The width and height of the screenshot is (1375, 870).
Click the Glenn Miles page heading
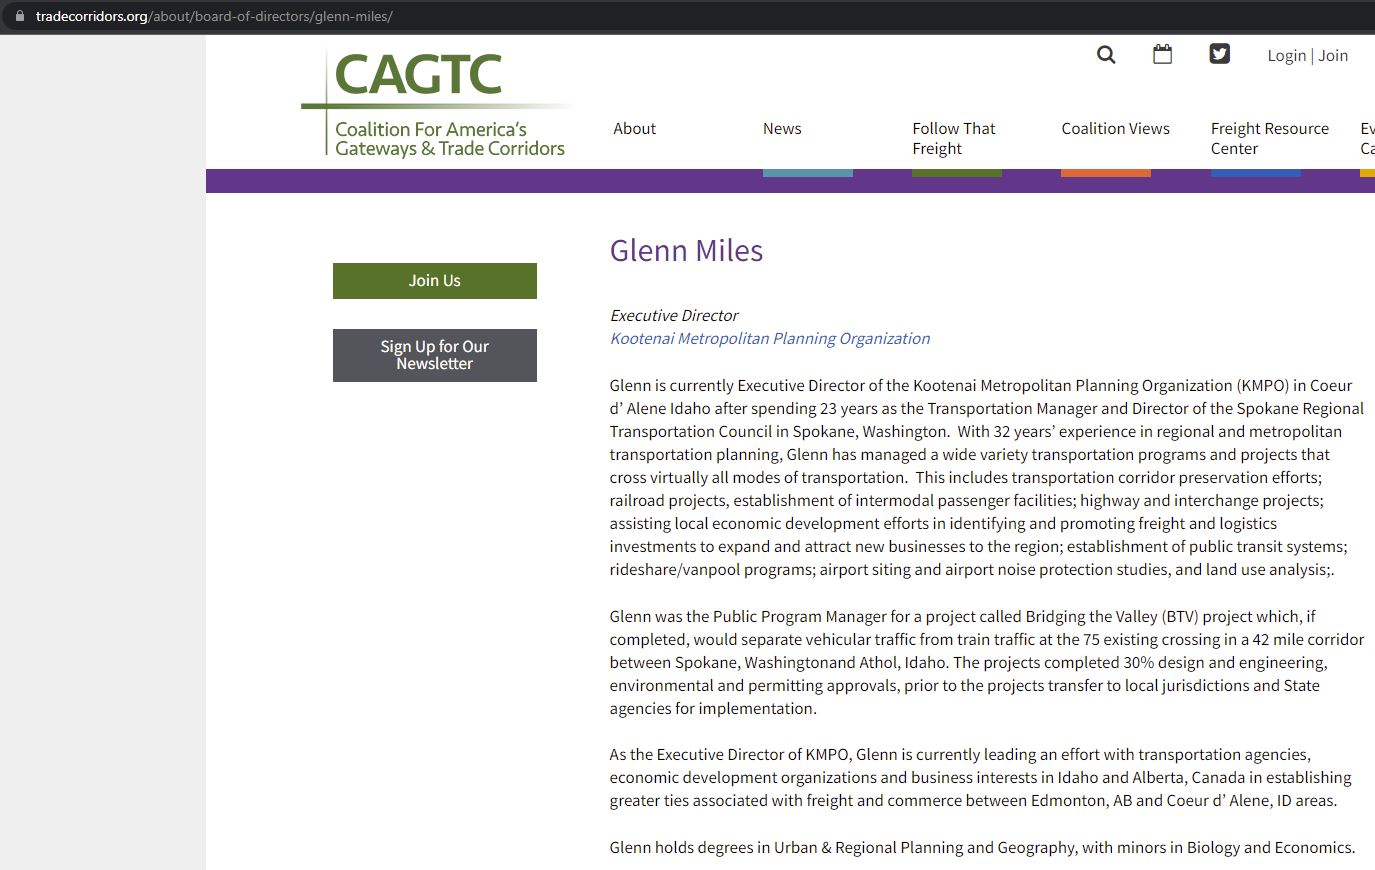(686, 250)
